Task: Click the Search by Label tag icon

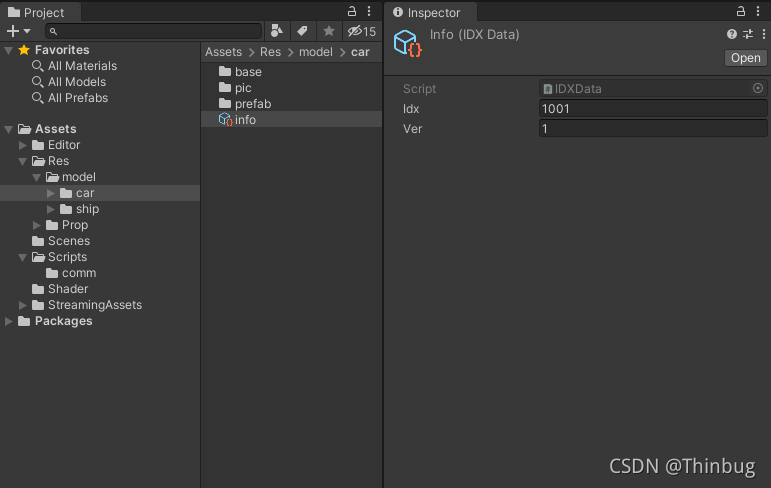Action: [x=302, y=31]
